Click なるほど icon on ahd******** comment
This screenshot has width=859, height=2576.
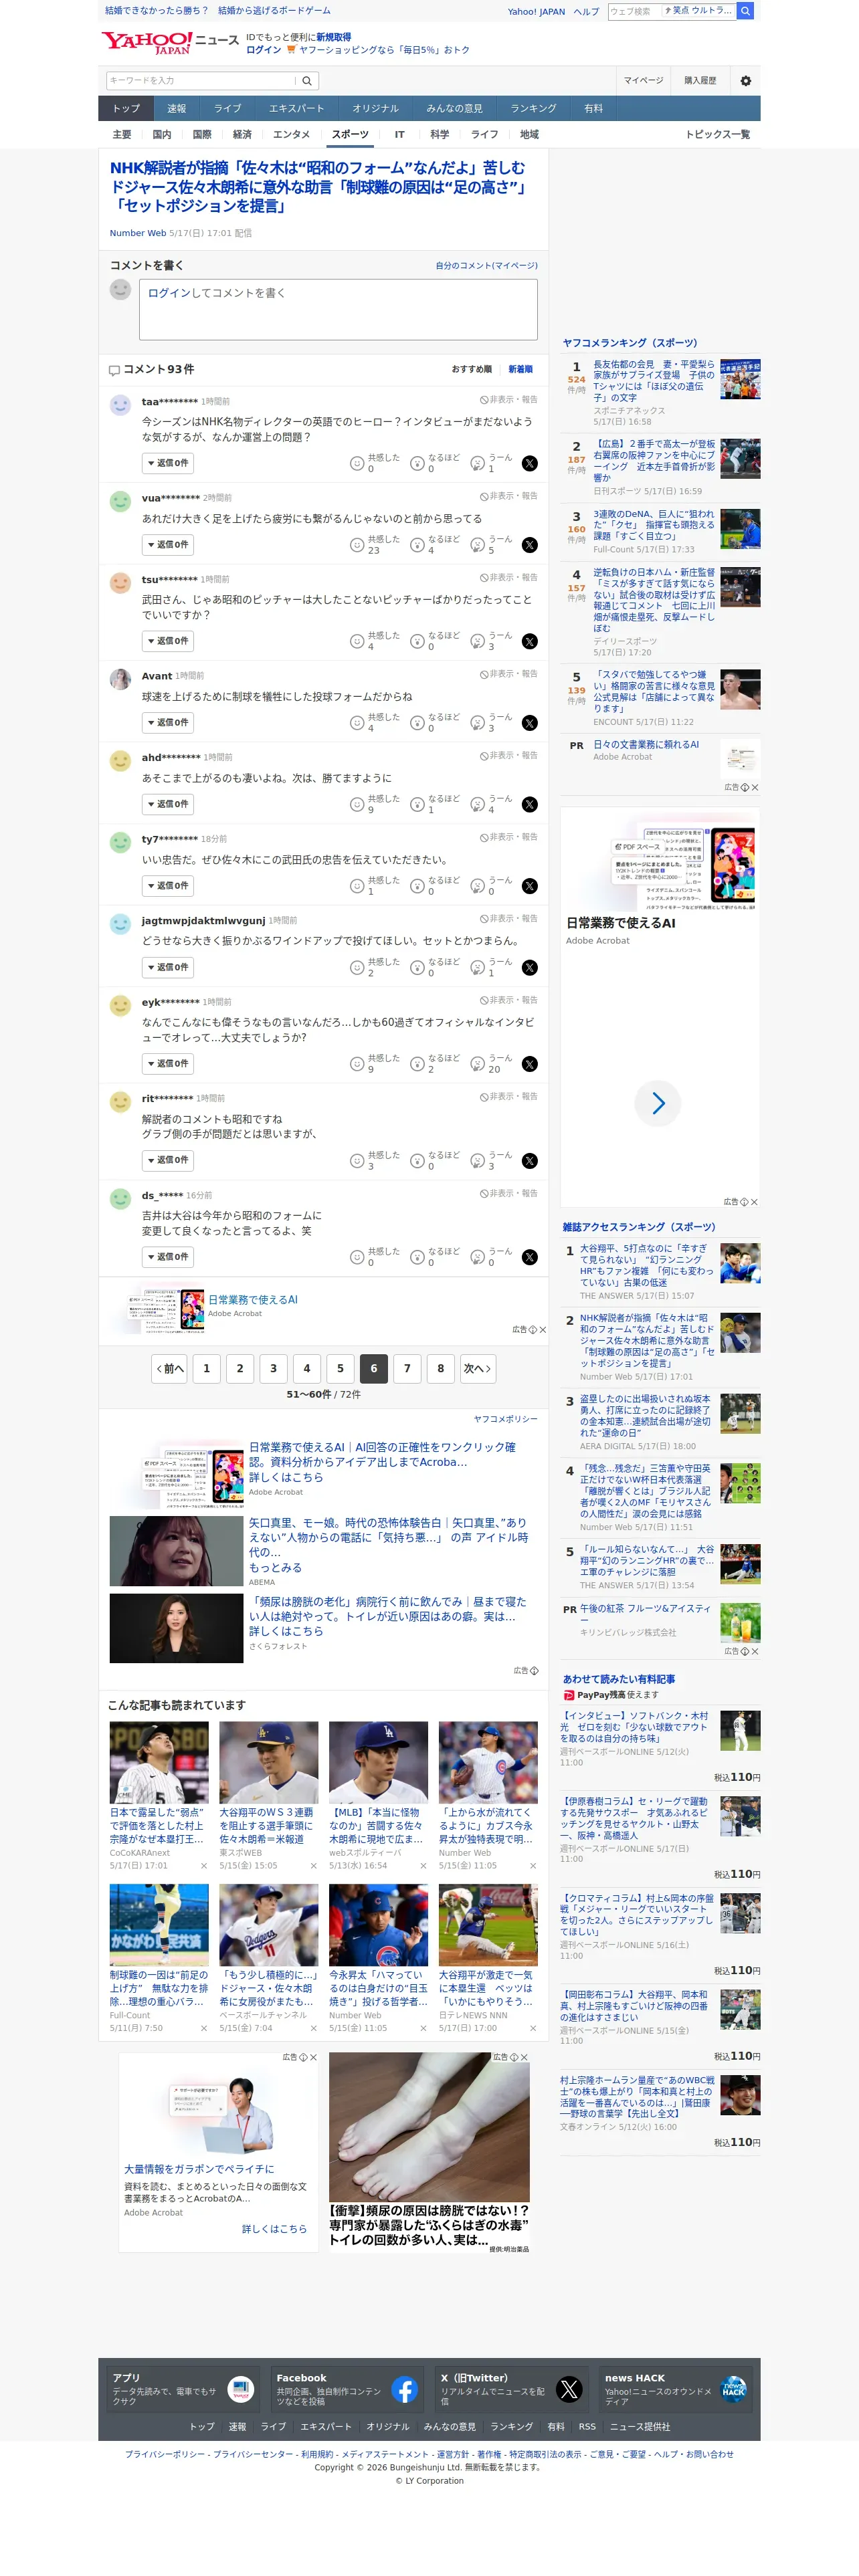click(x=418, y=804)
